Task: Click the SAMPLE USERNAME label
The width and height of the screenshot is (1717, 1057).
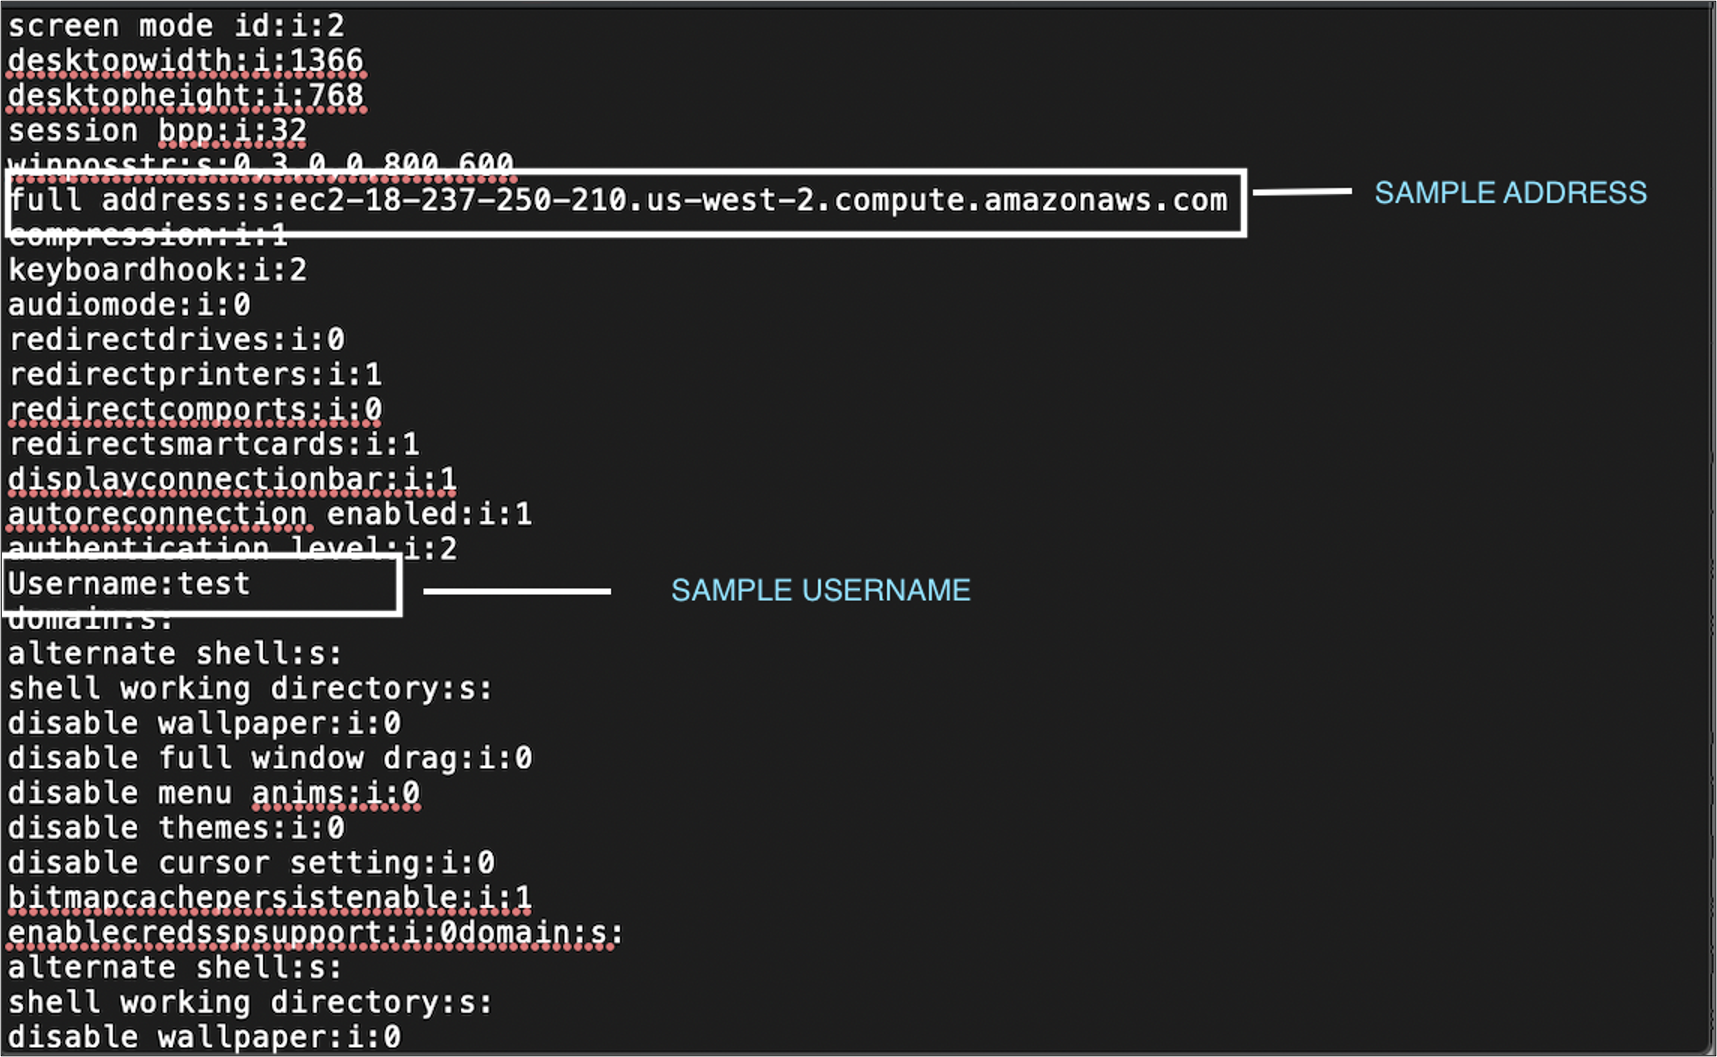Action: click(x=820, y=590)
